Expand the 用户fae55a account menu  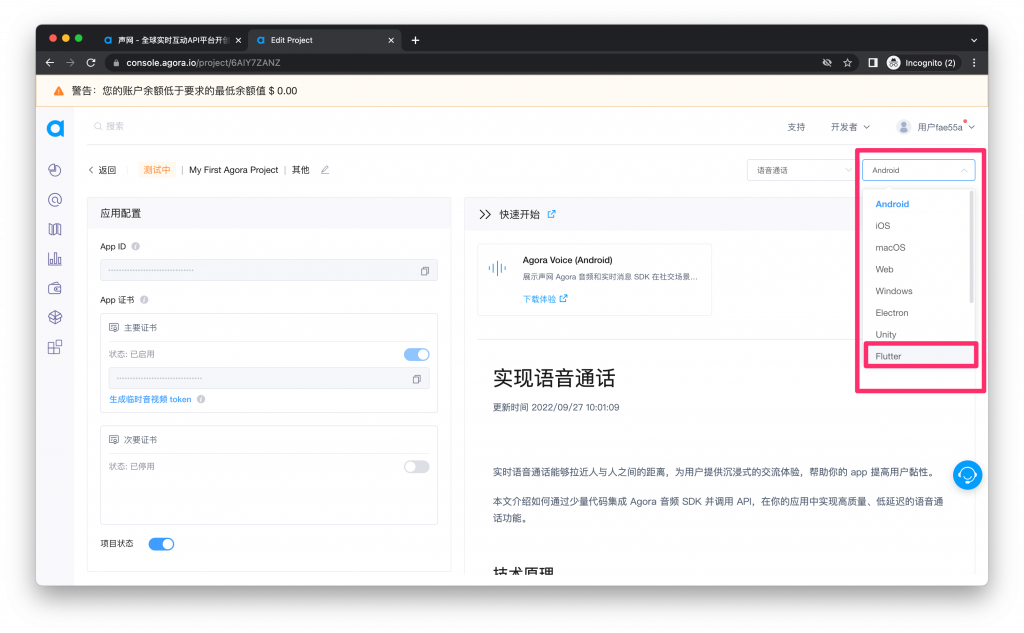tap(946, 127)
